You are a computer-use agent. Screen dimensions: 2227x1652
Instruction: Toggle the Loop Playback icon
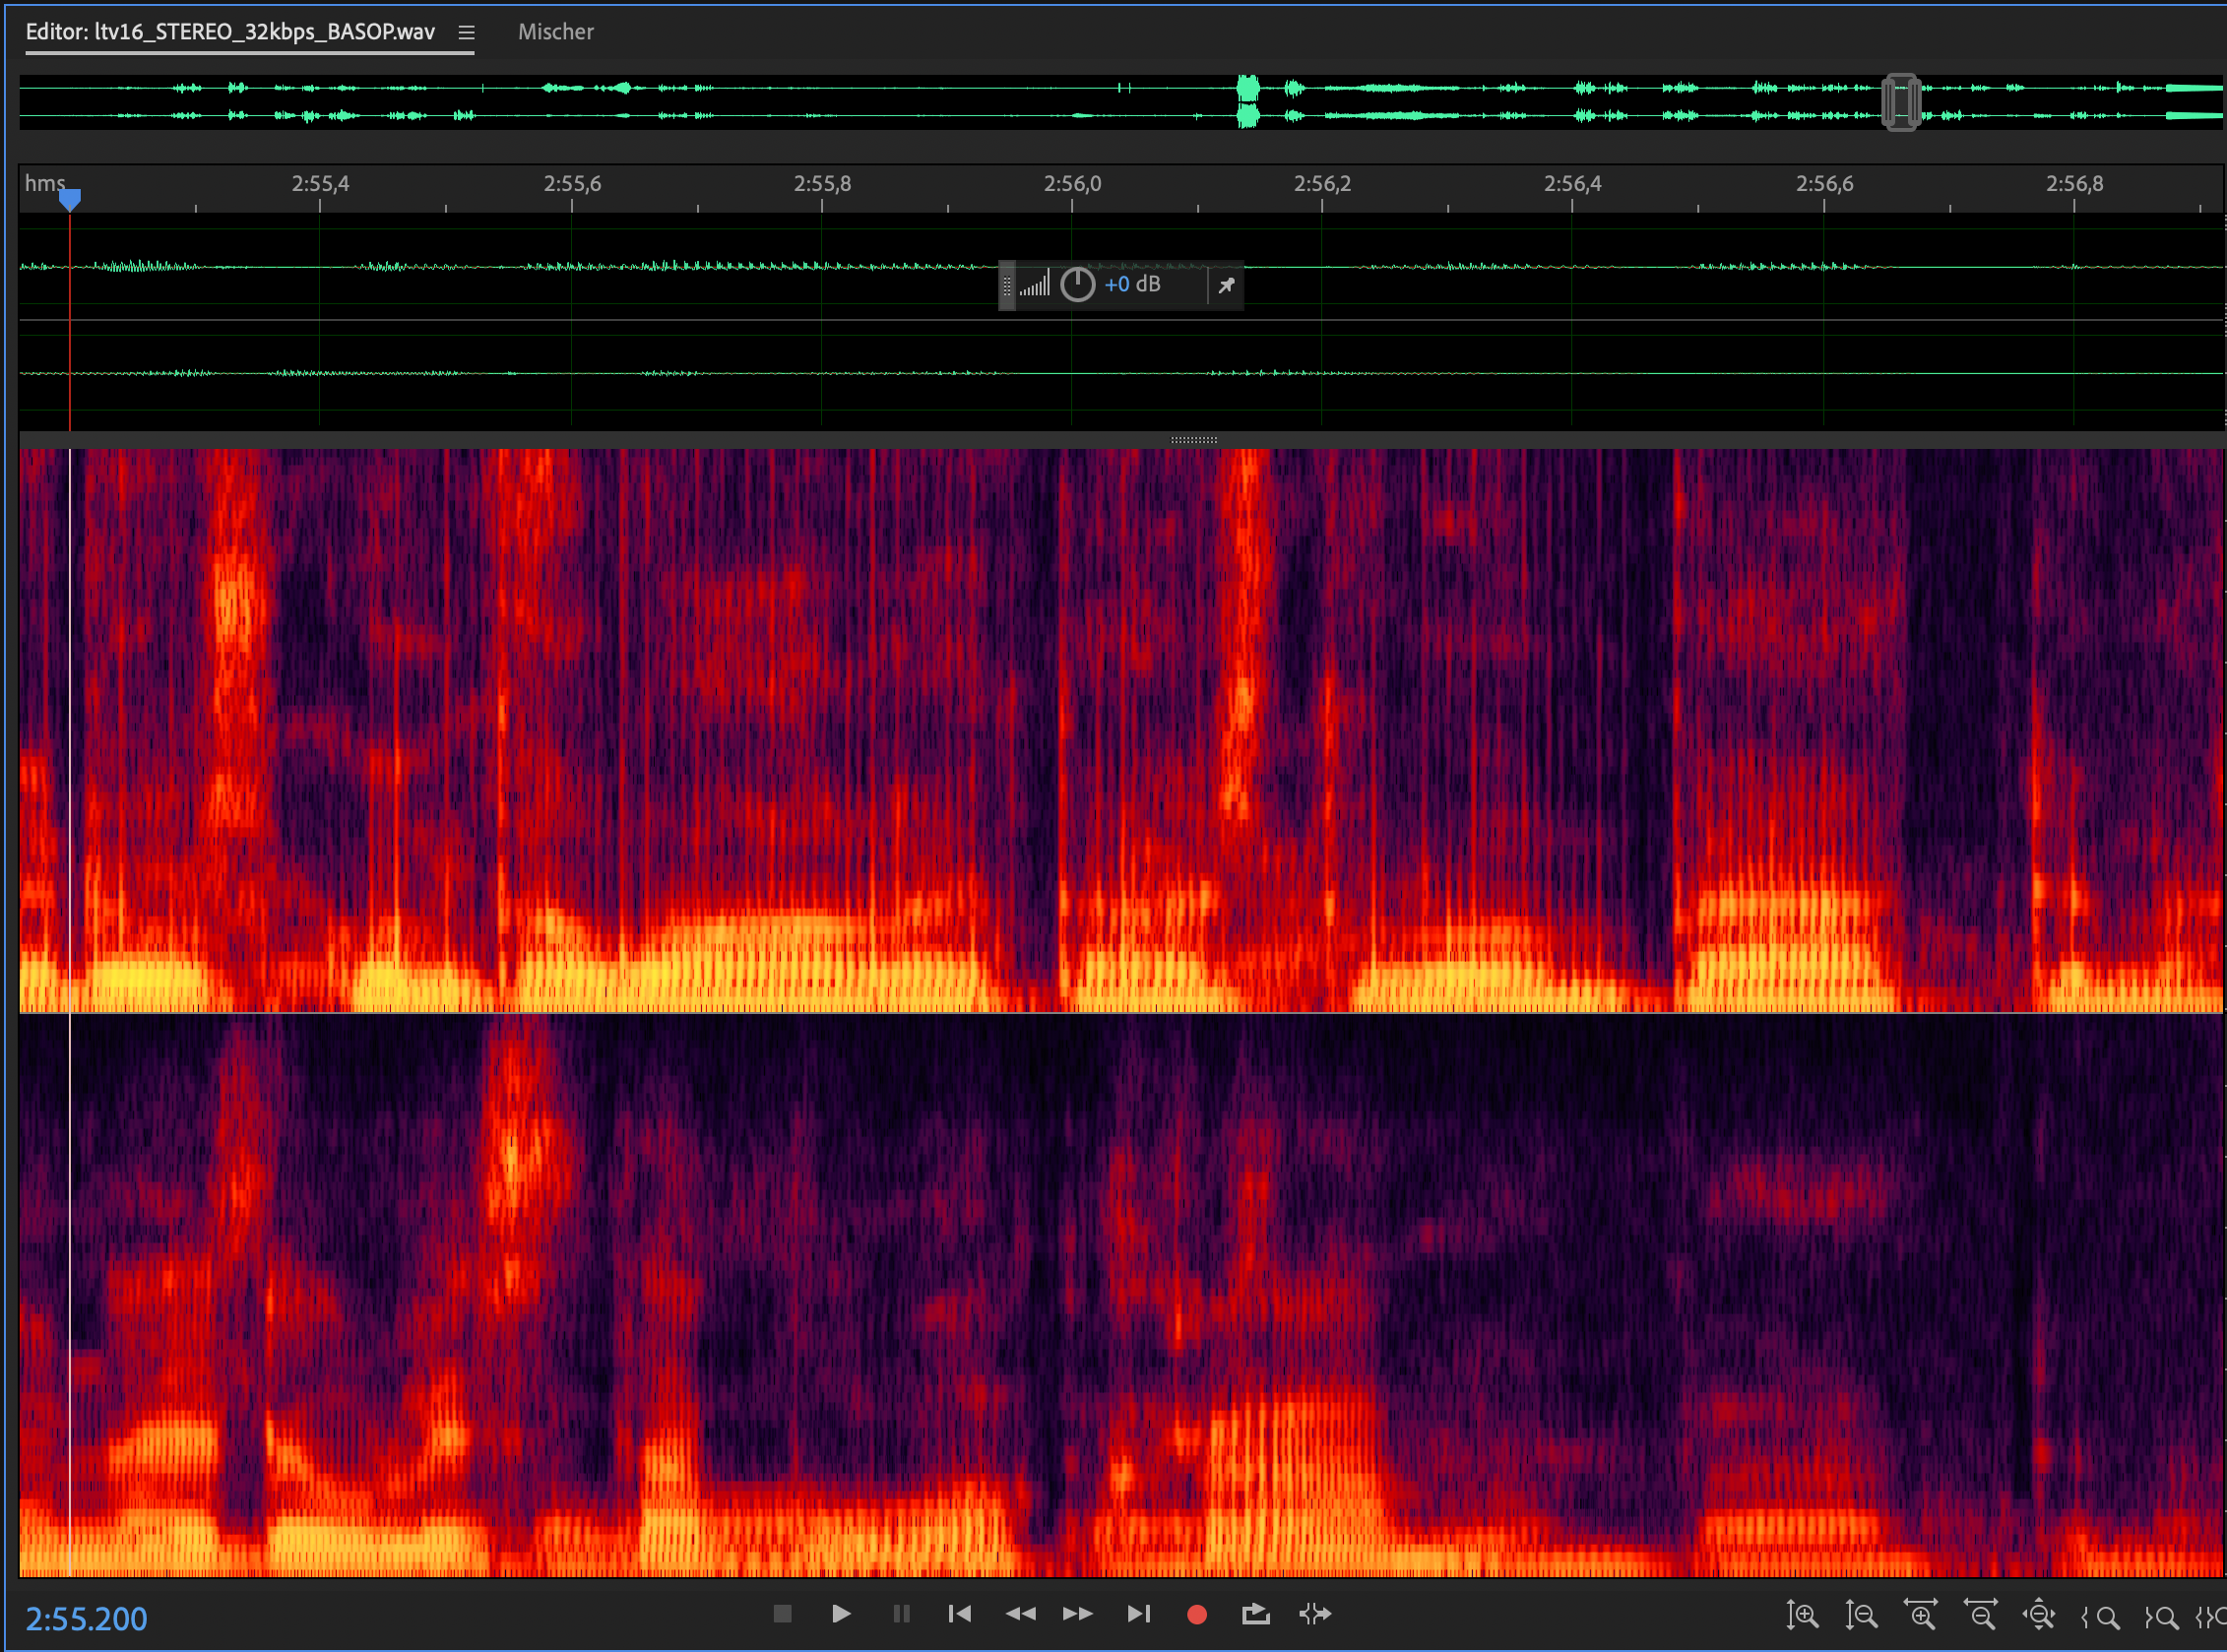click(1255, 1614)
